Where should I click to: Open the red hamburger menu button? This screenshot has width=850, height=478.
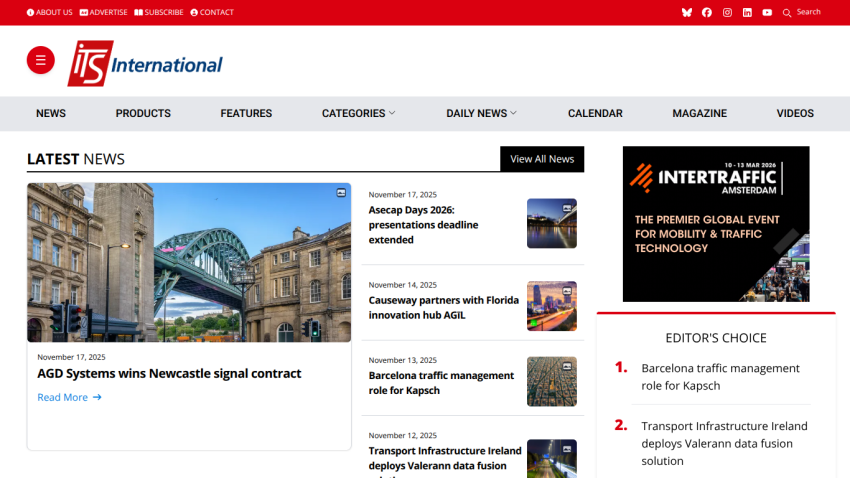click(x=41, y=60)
